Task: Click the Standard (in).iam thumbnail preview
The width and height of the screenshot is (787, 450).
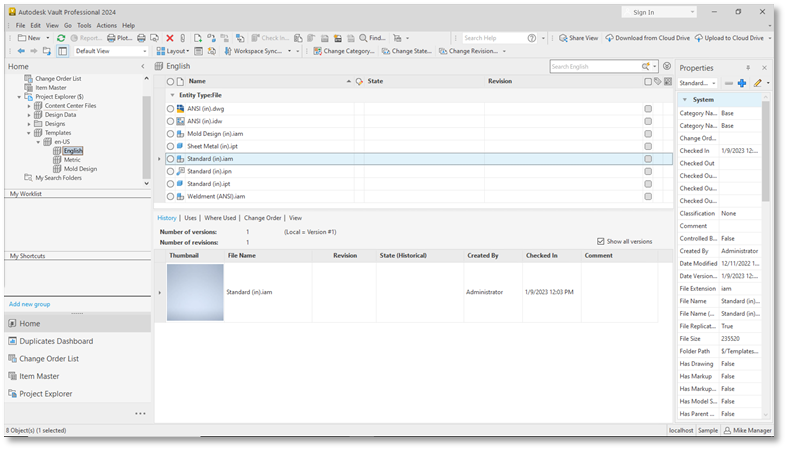Action: (x=195, y=292)
